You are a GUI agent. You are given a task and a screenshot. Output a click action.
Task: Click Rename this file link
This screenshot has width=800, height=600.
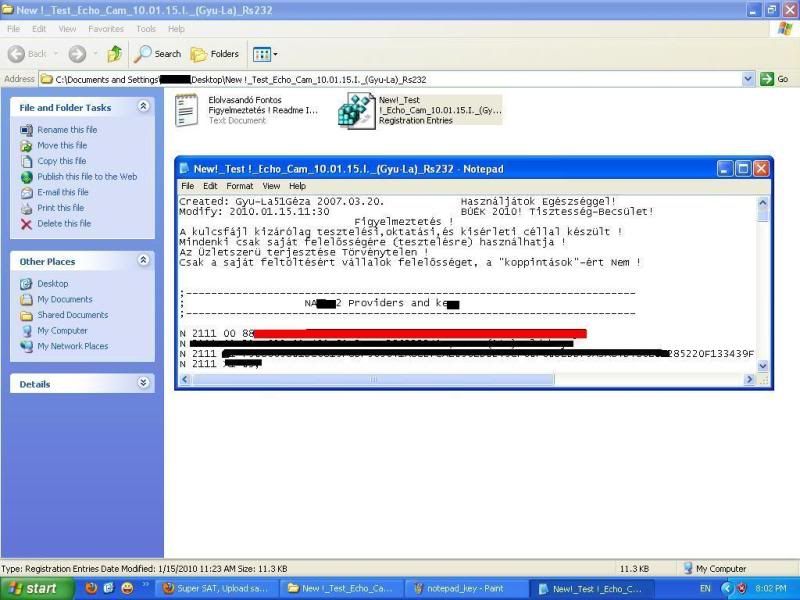(67, 130)
